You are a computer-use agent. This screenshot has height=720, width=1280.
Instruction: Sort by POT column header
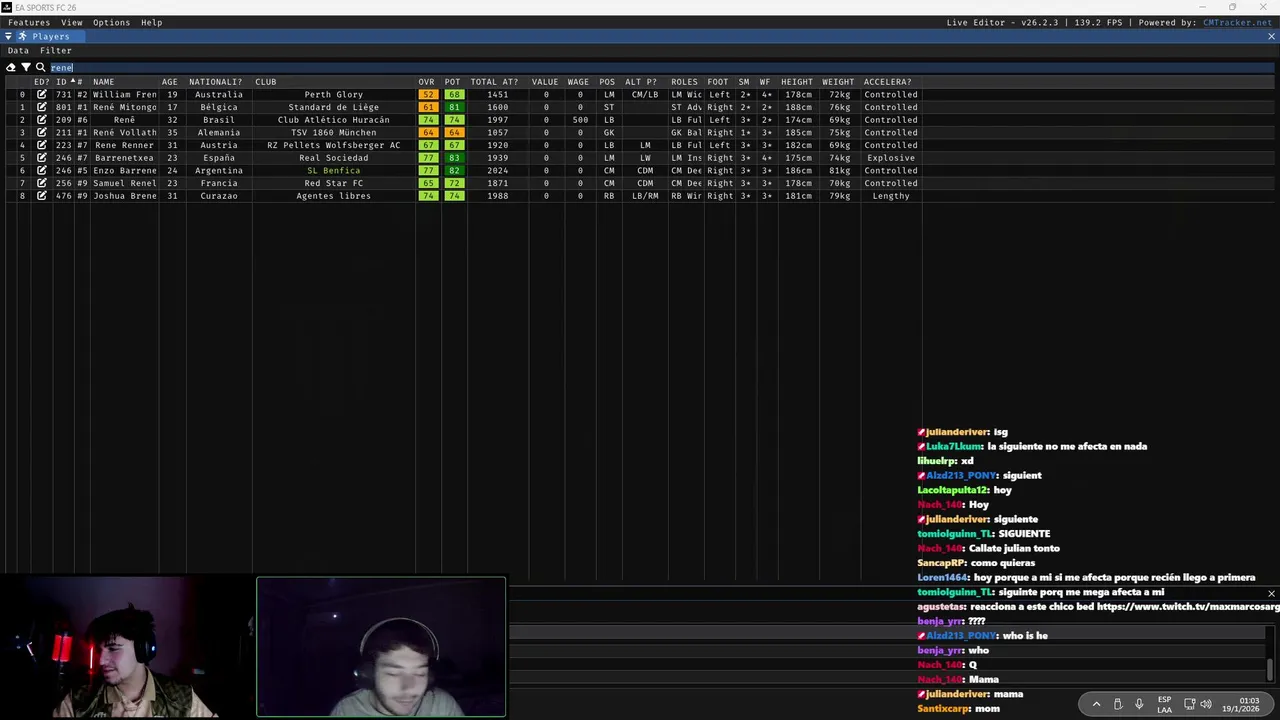click(453, 82)
